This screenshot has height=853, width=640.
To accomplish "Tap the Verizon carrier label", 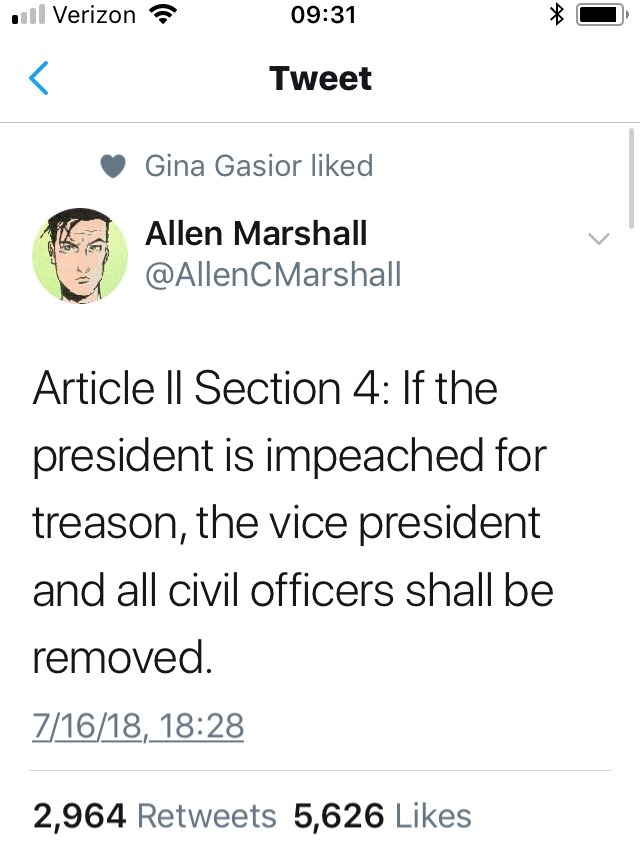I will pyautogui.click(x=93, y=15).
